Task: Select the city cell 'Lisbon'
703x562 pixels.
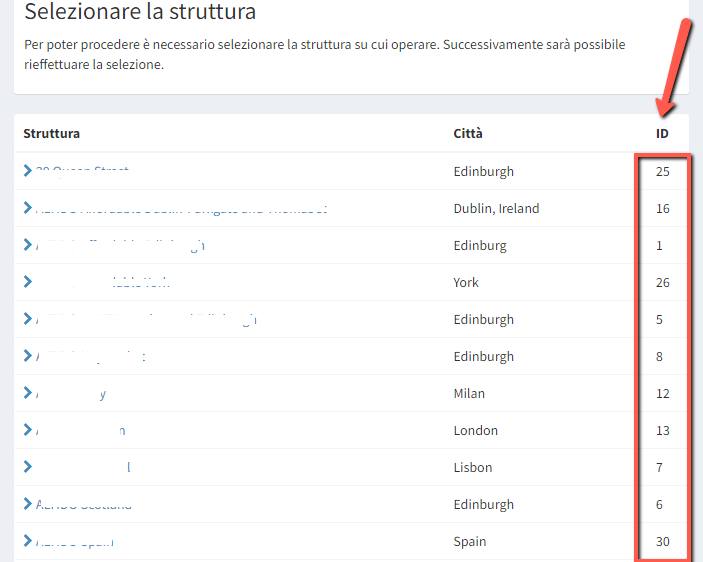Action: click(x=473, y=467)
